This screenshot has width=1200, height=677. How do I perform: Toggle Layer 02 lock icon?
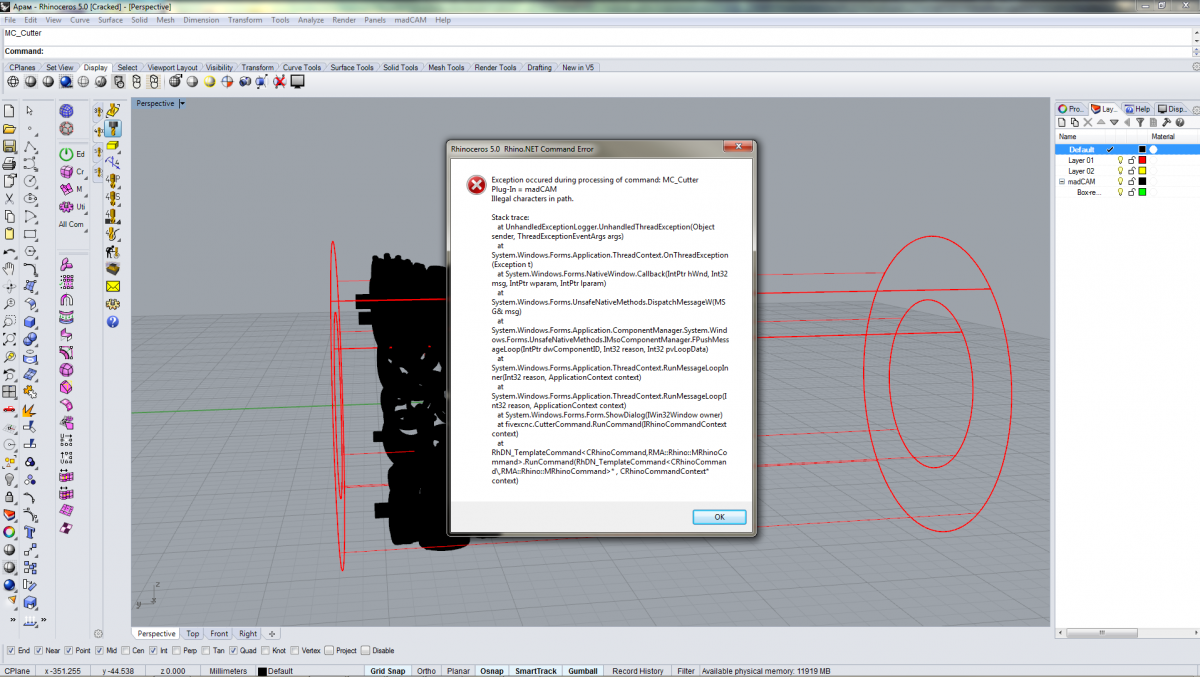(1132, 171)
